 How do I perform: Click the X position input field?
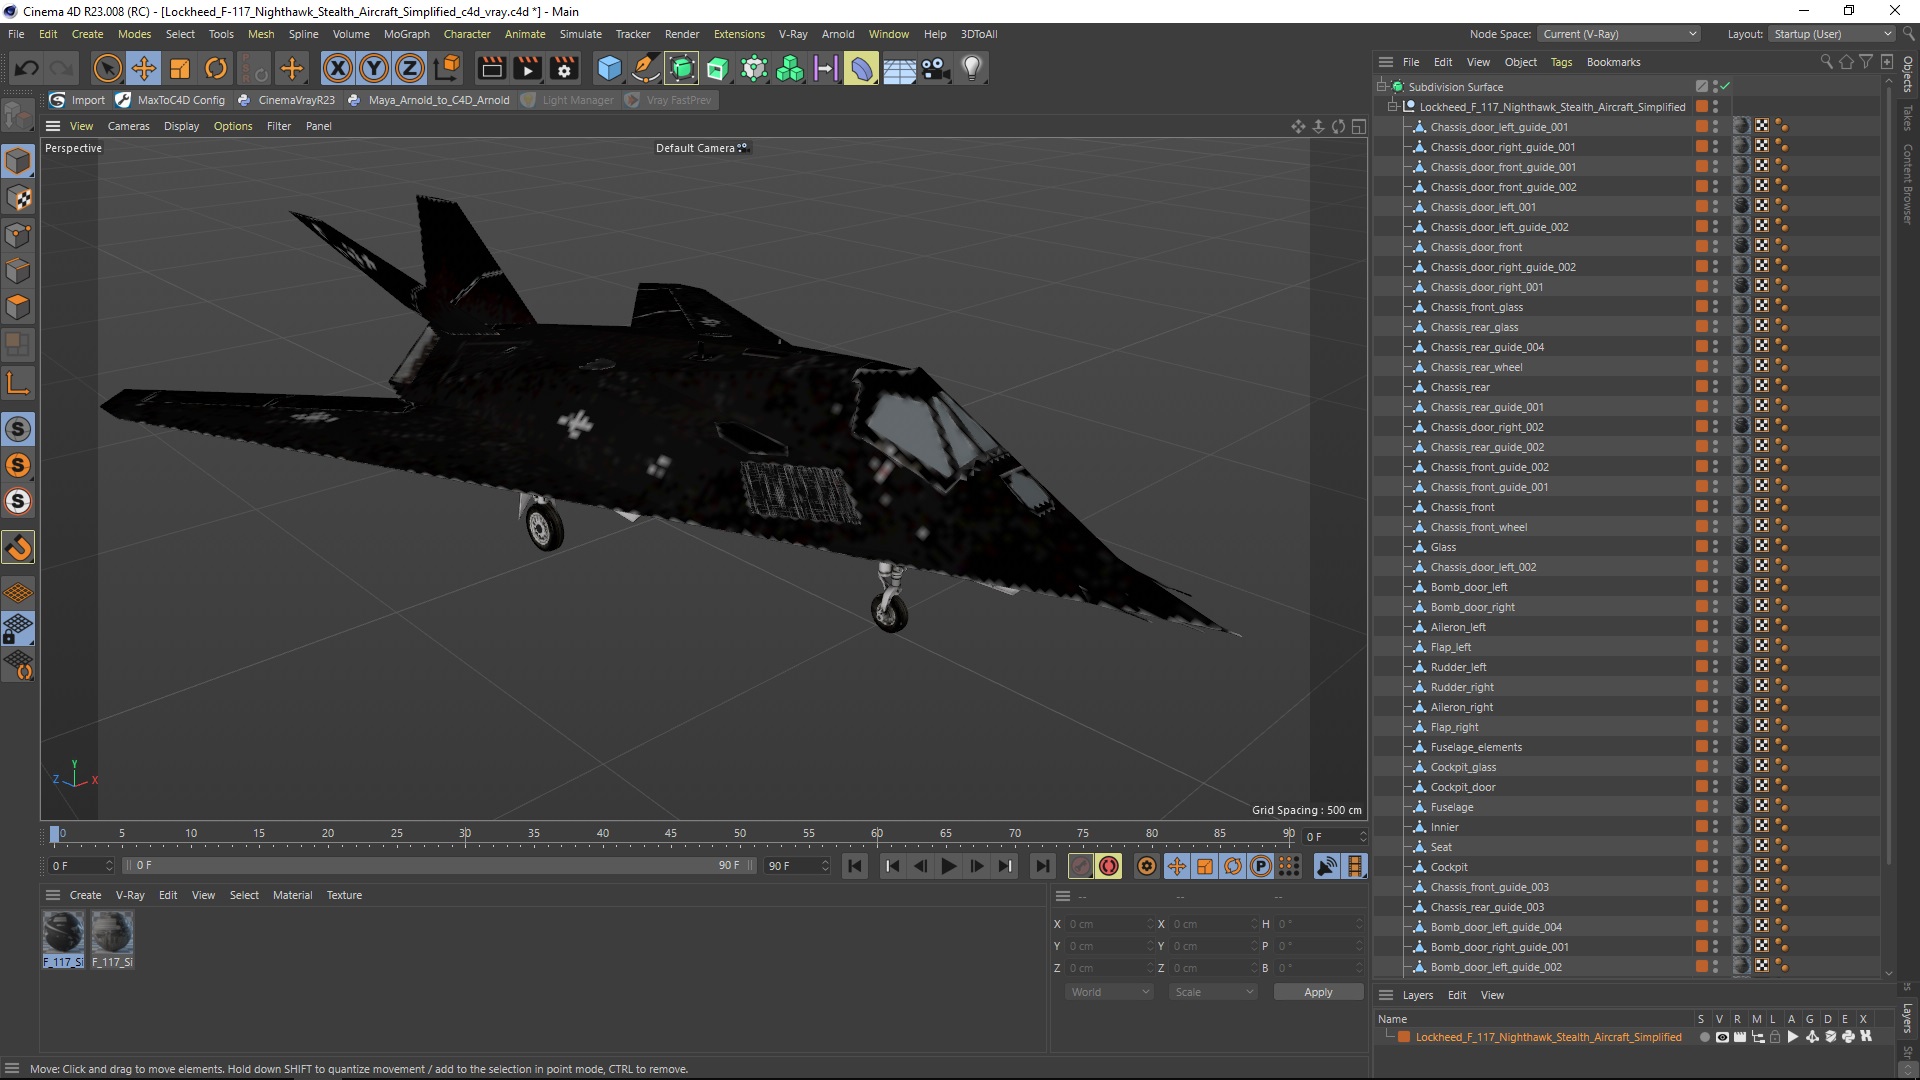coord(1109,924)
